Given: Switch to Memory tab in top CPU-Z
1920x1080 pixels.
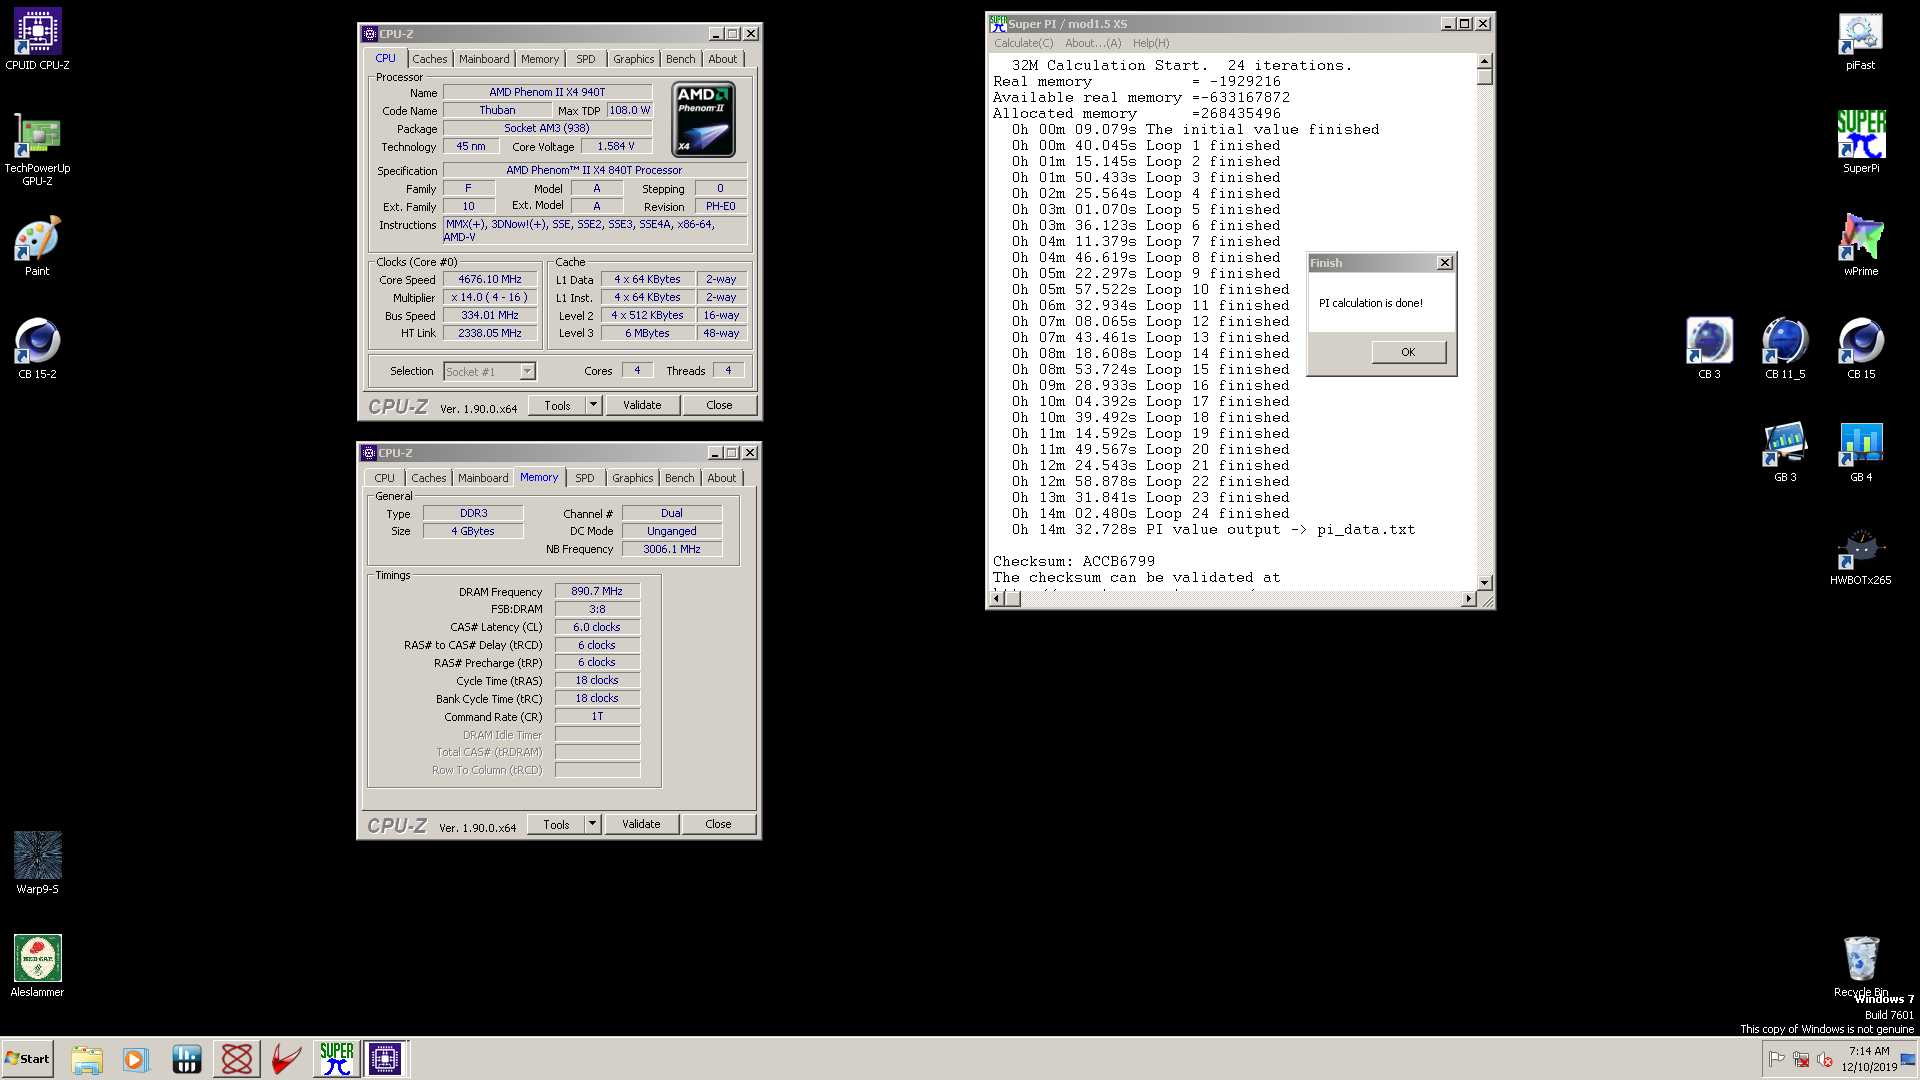Looking at the screenshot, I should [540, 59].
